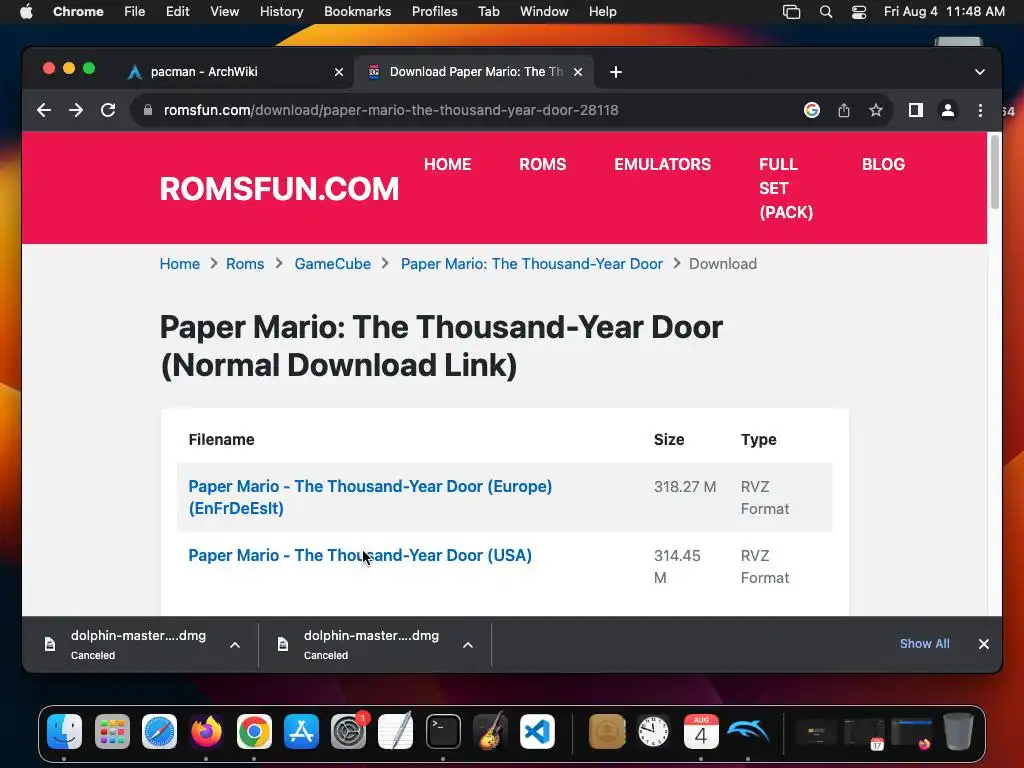
Task: Click the share page icon
Action: (x=844, y=110)
